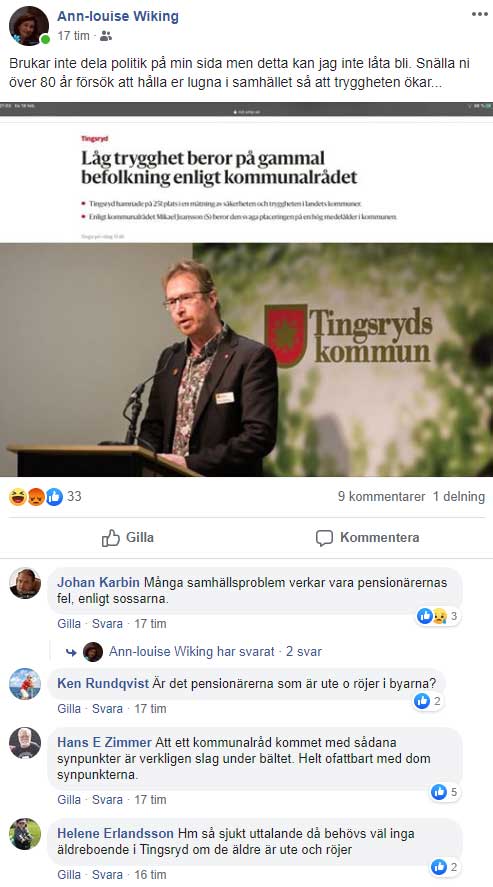Open the post options three-dot menu
Image resolution: width=493 pixels, height=887 pixels.
pos(479,15)
